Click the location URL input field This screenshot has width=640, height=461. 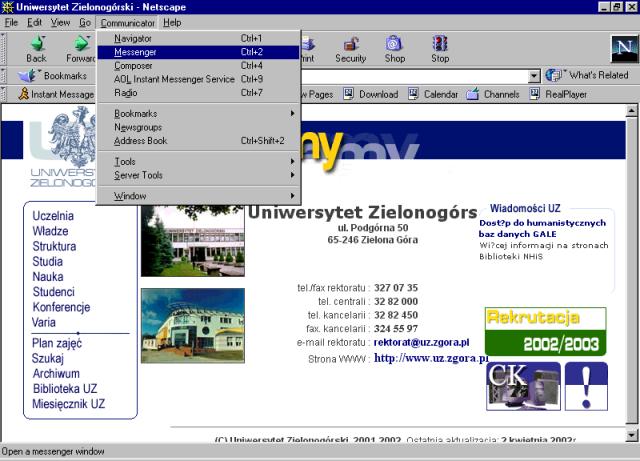(414, 76)
